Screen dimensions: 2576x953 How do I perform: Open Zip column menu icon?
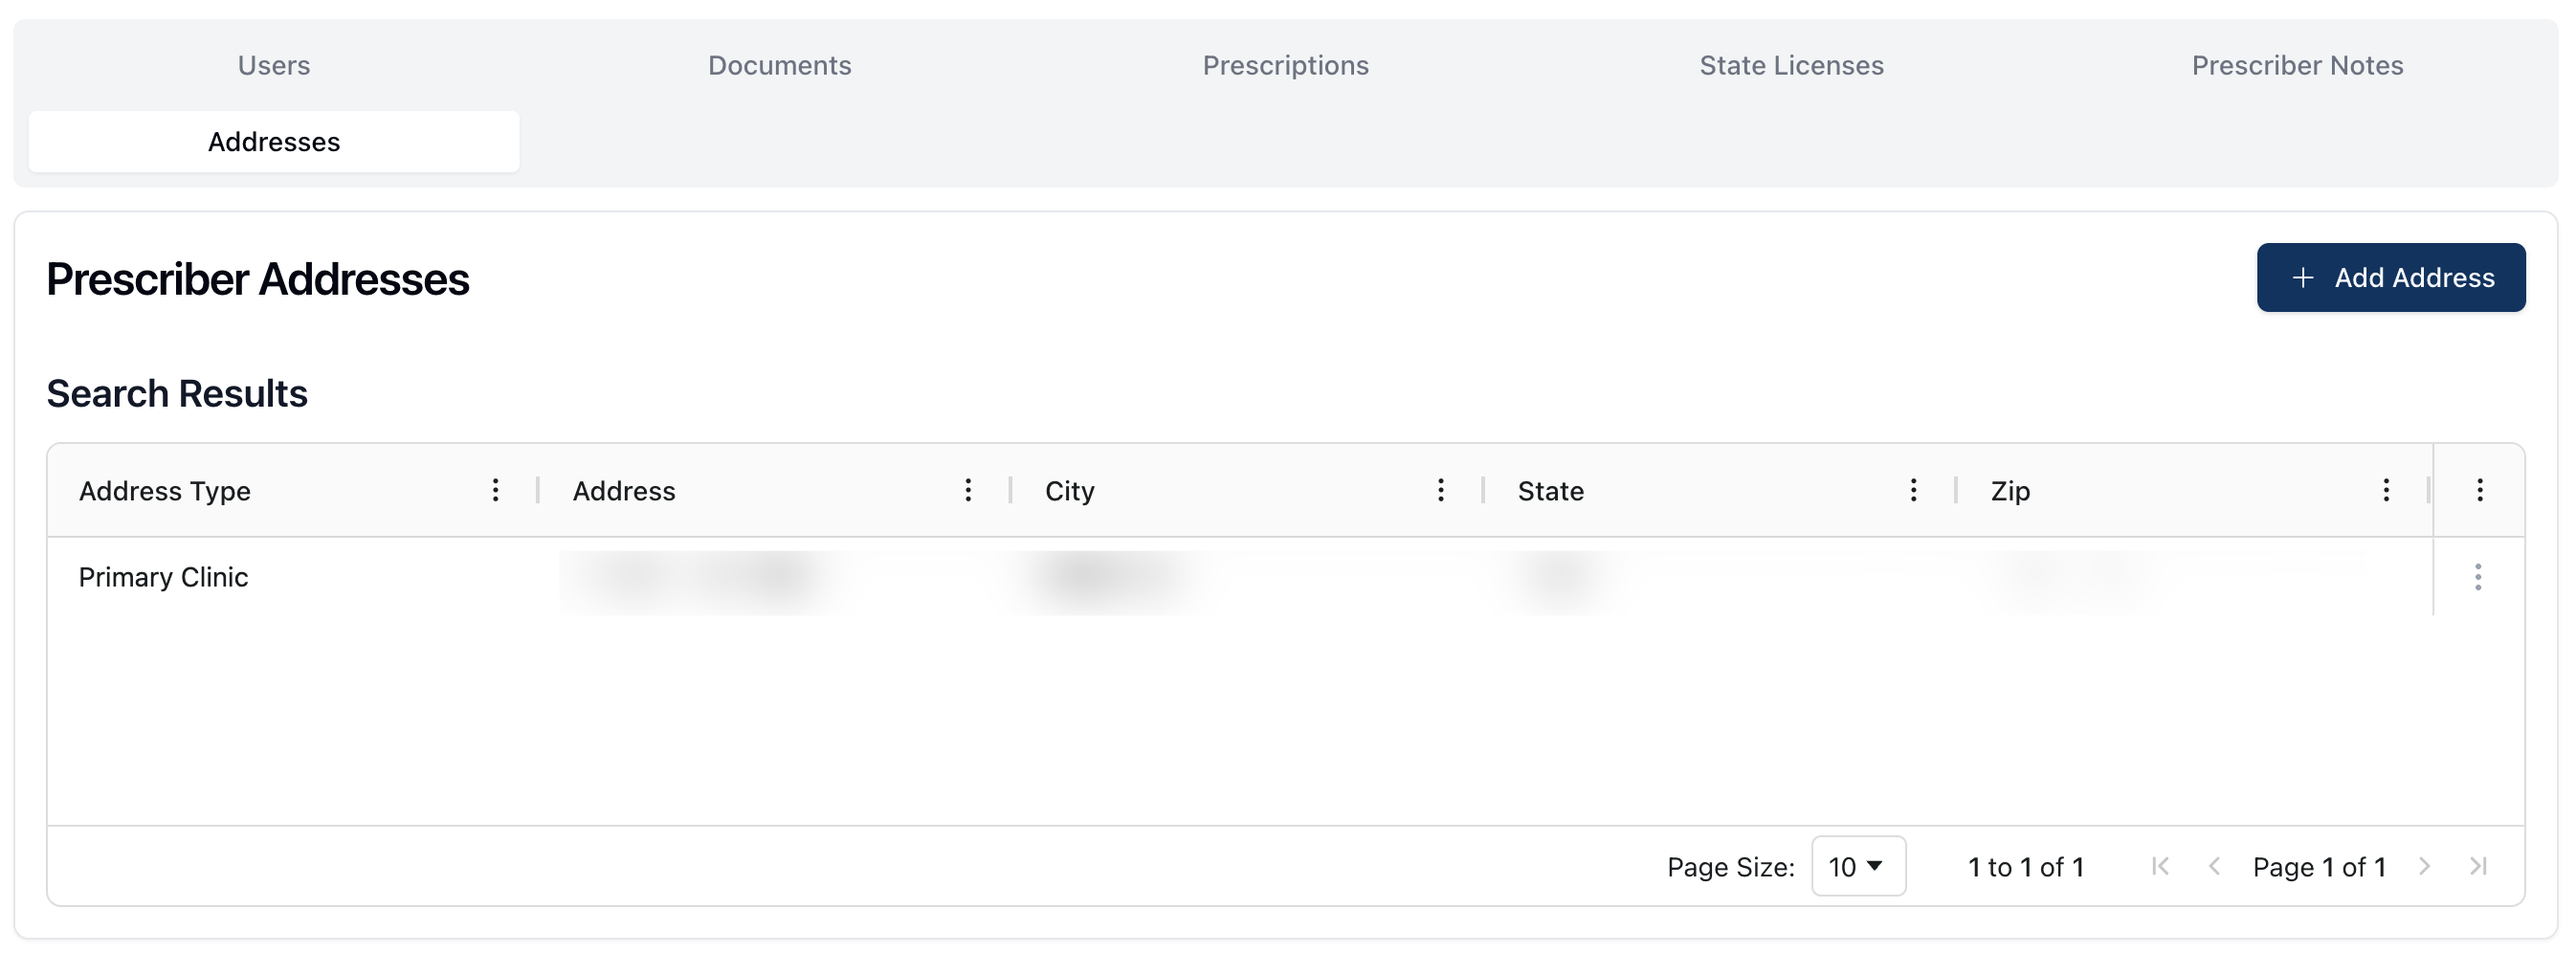(2385, 490)
